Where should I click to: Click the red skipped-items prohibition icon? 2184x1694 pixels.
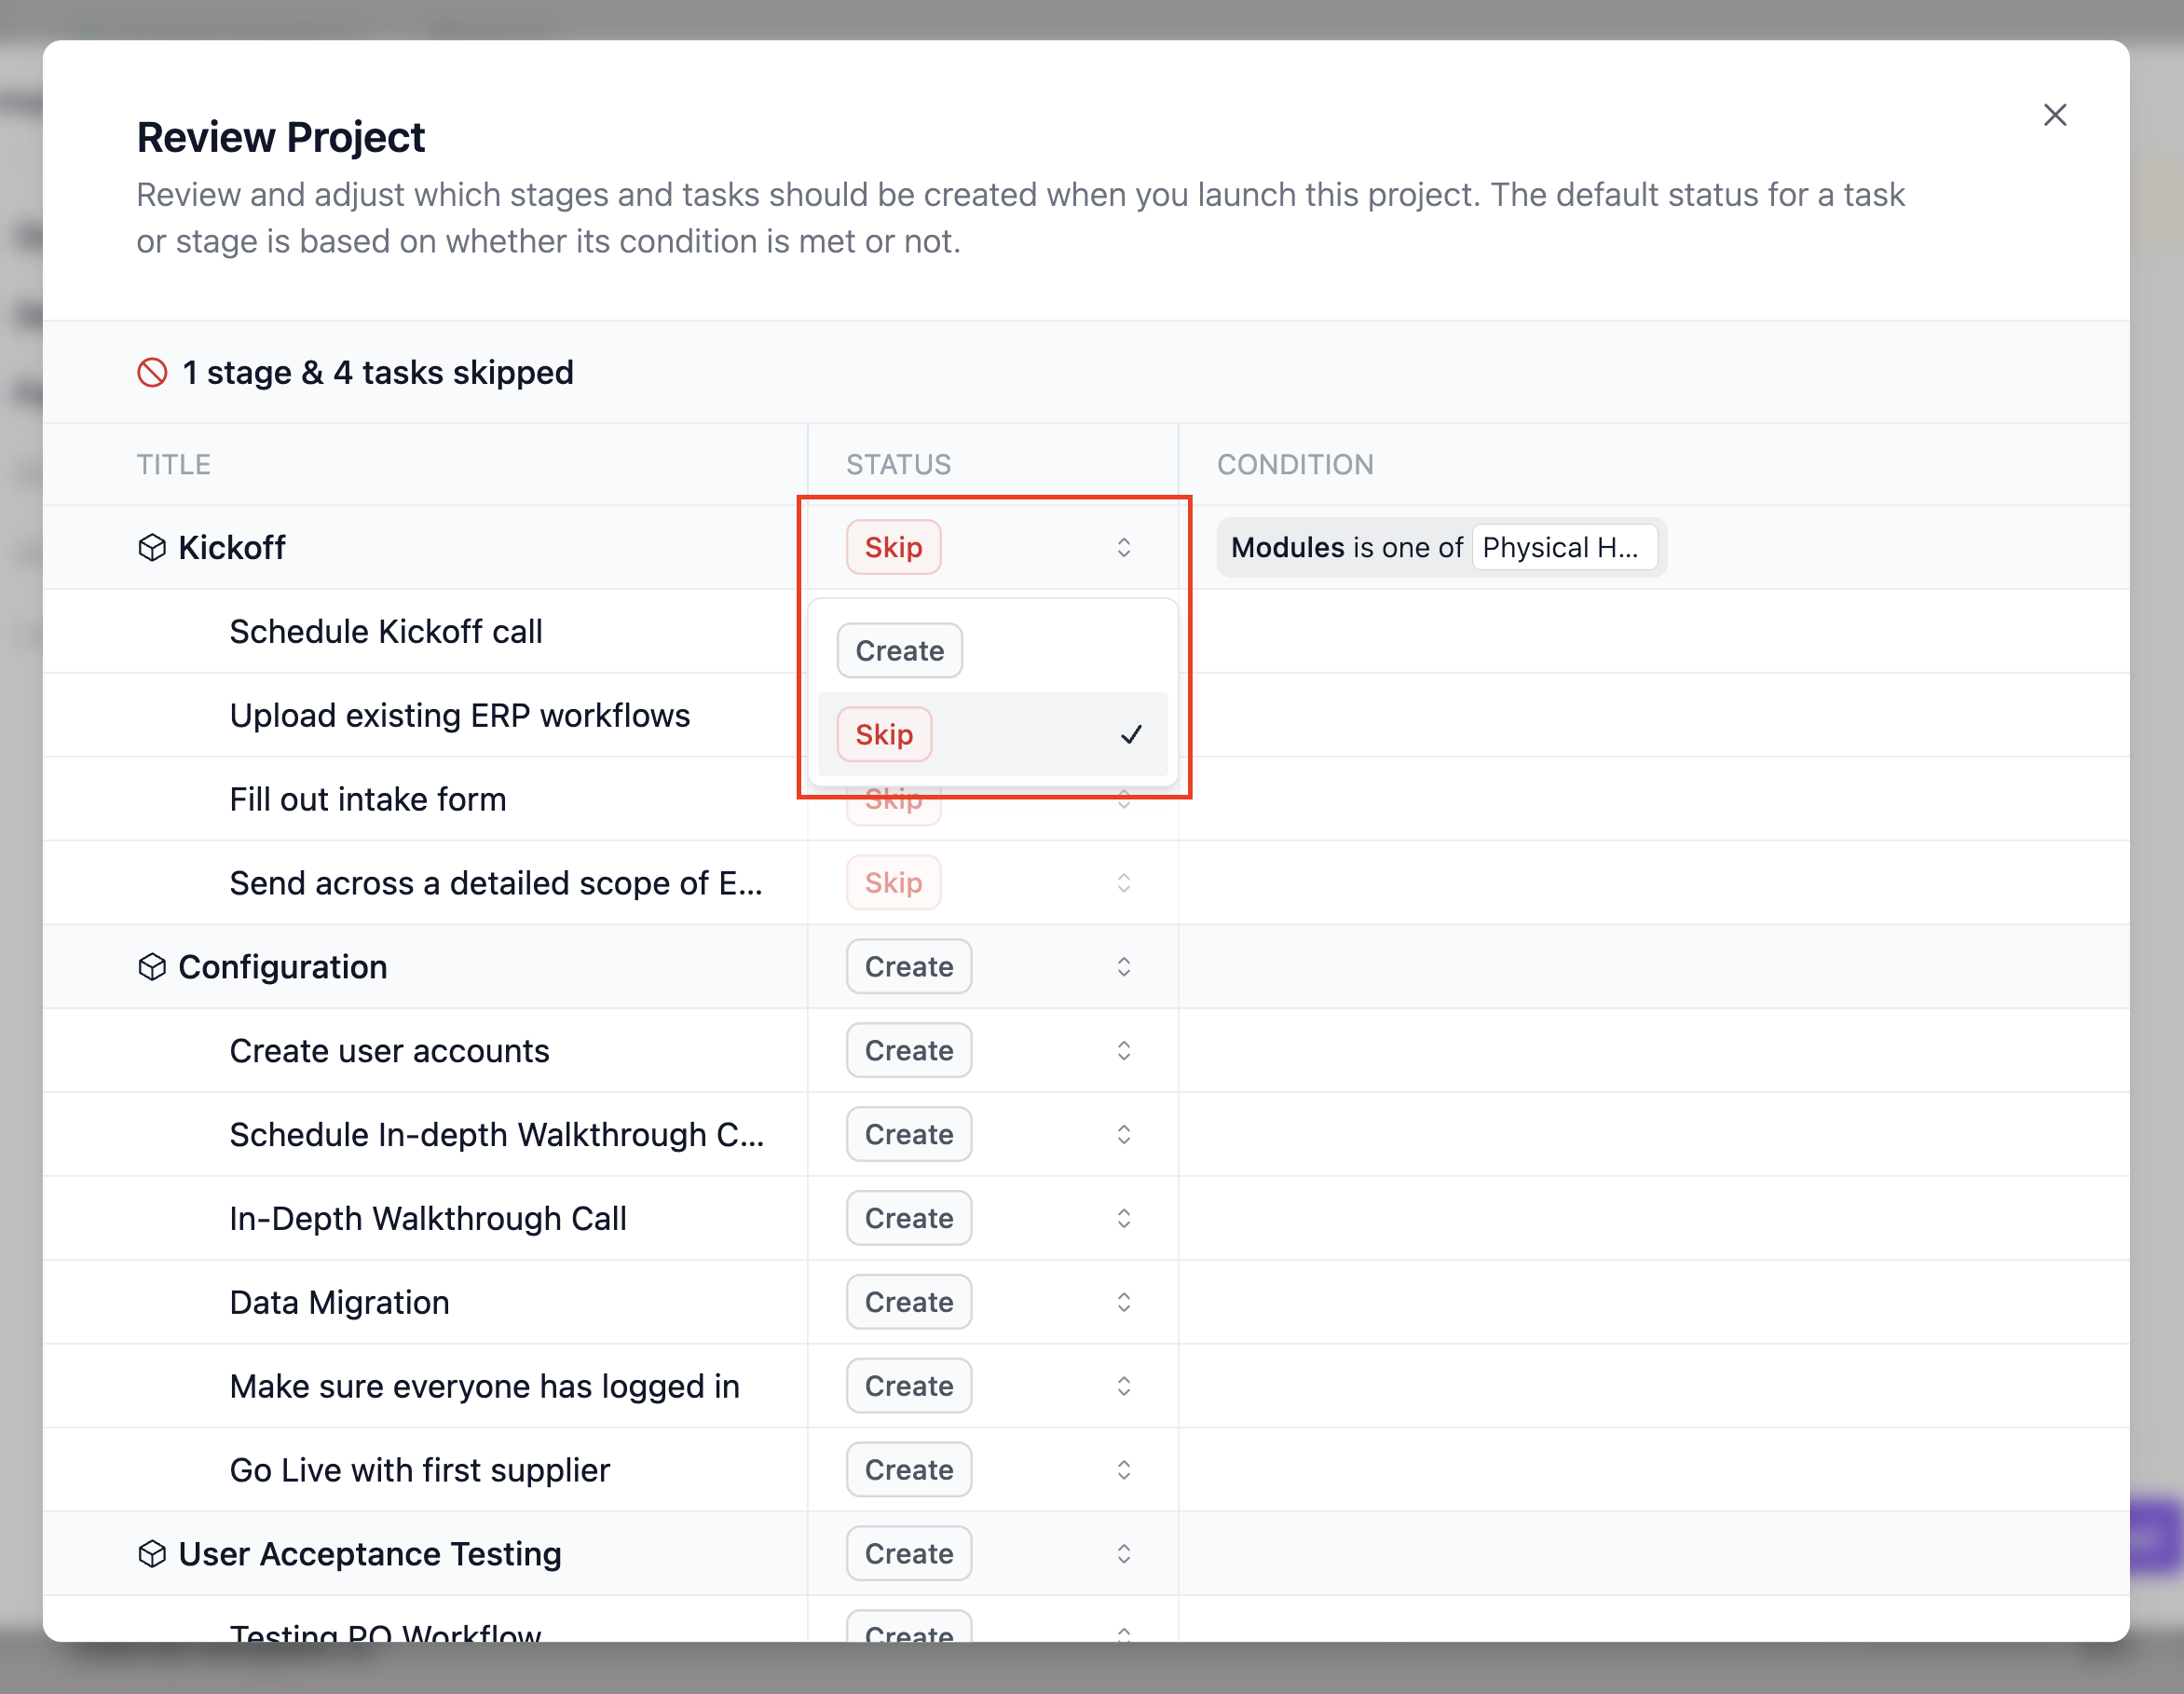click(x=152, y=373)
